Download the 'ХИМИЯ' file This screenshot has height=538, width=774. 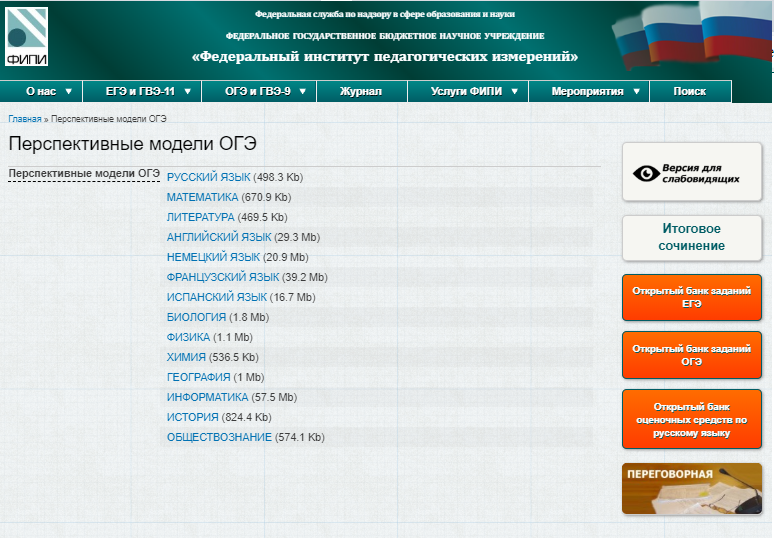(x=186, y=357)
